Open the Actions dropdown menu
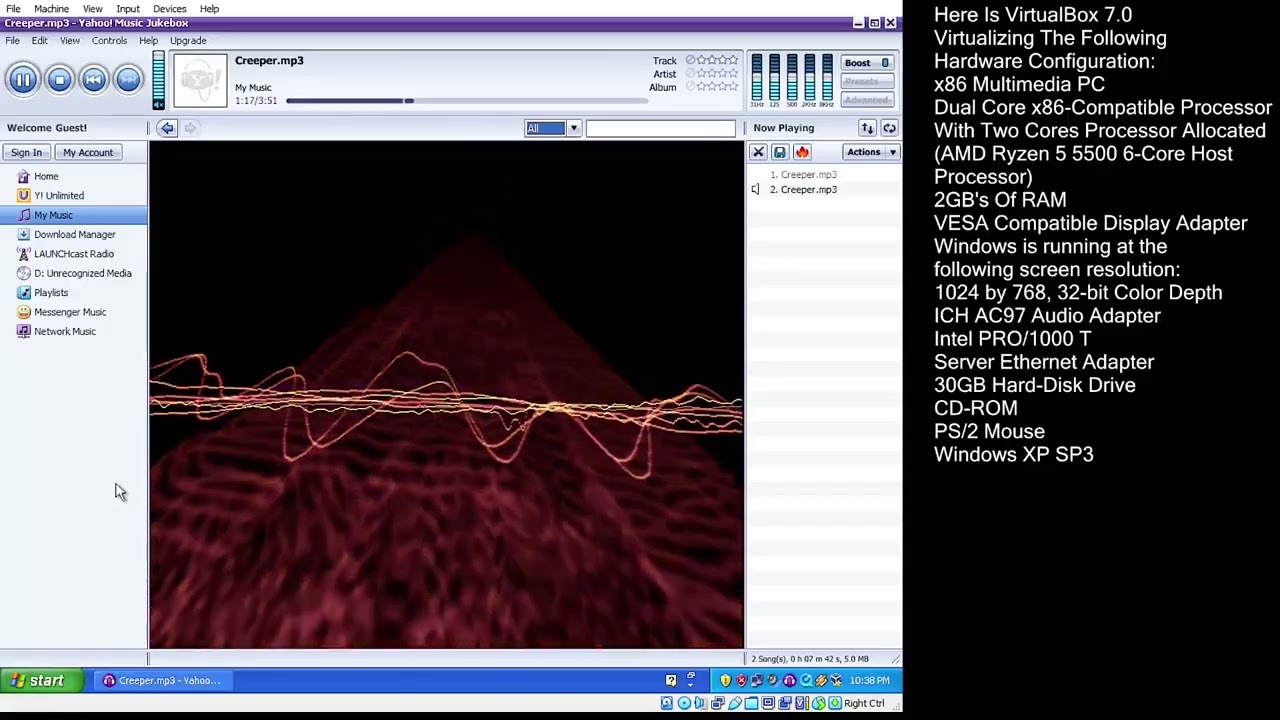The width and height of the screenshot is (1280, 720). [x=871, y=152]
